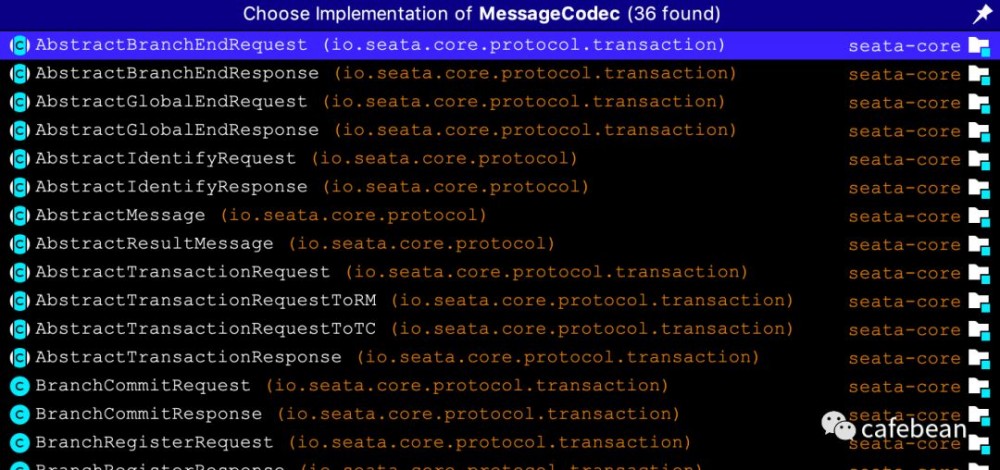Click the module icon in the AbstractIdentifyRequest row
The width and height of the screenshot is (1000, 470).
[978, 159]
